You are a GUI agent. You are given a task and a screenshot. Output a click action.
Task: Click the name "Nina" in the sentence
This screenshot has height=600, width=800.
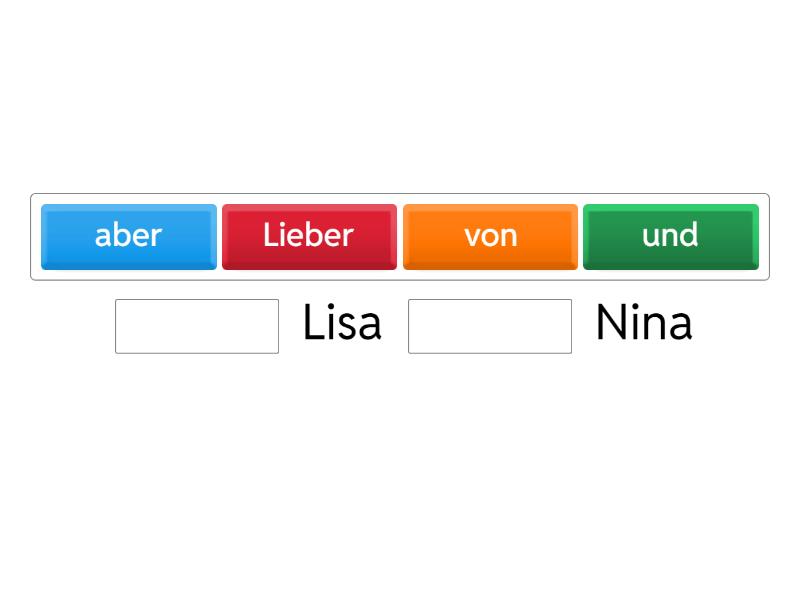643,324
